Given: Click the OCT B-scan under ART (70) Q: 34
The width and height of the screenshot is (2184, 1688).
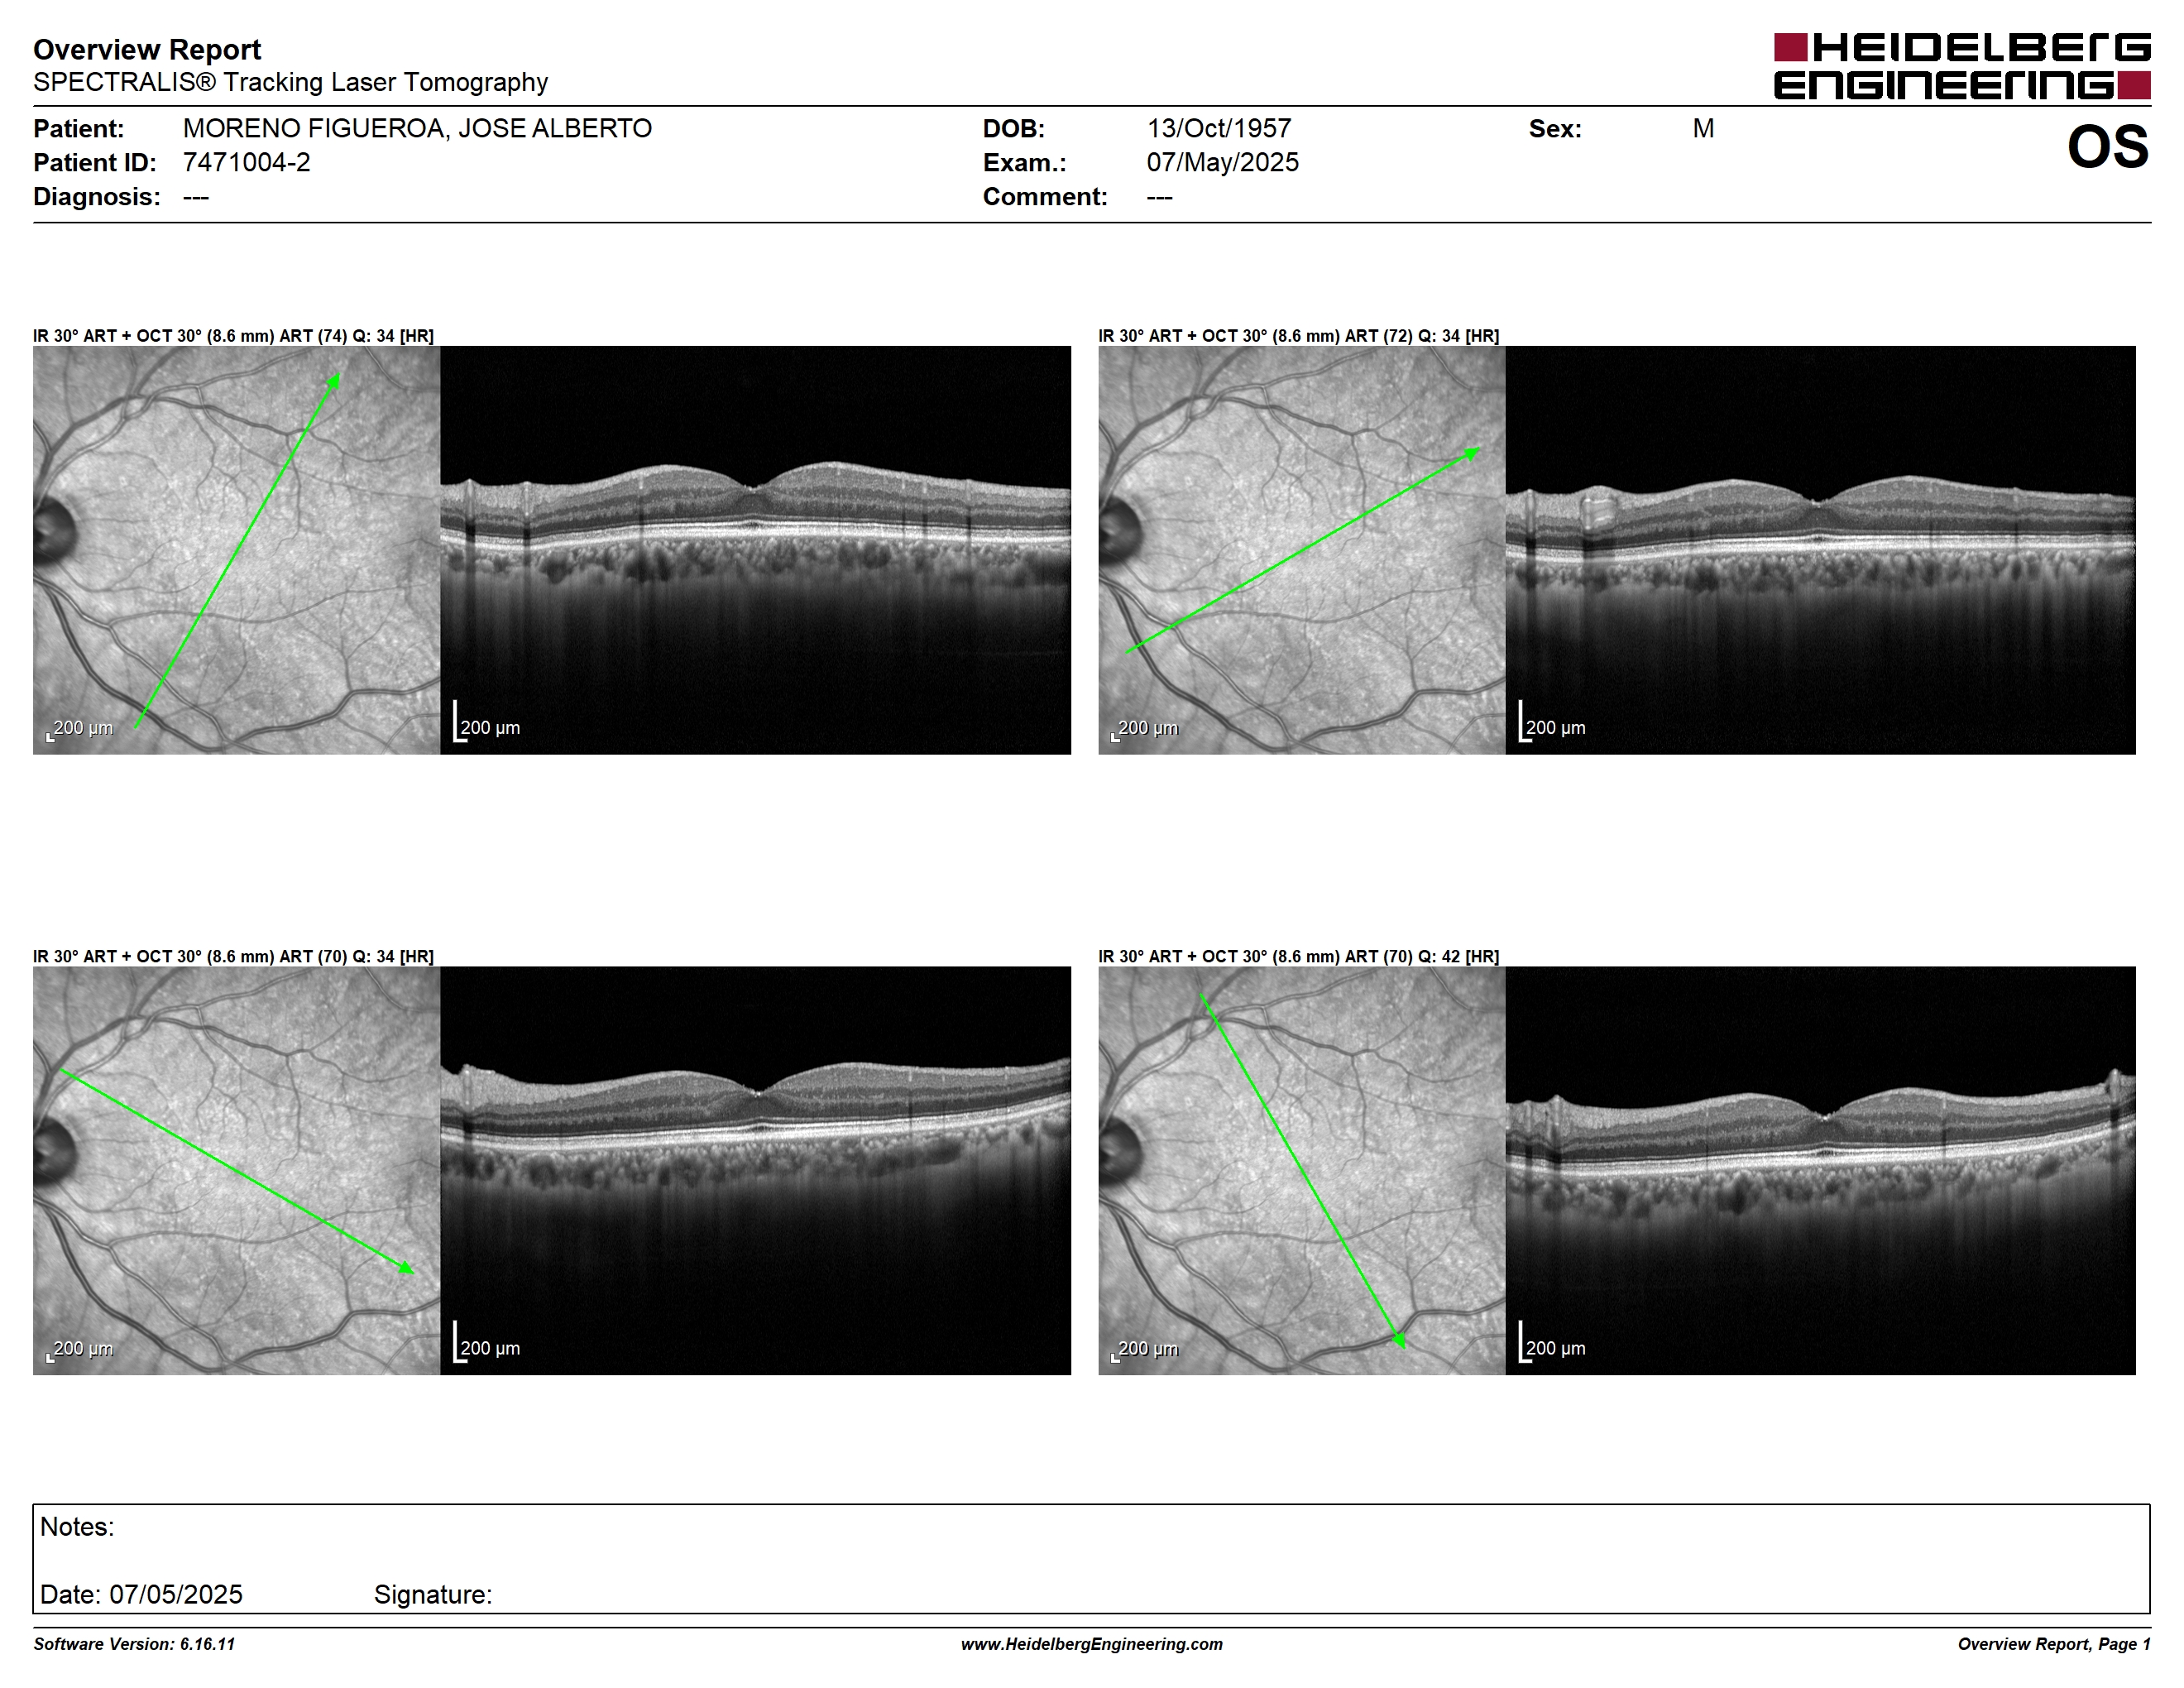Looking at the screenshot, I should 755,1170.
